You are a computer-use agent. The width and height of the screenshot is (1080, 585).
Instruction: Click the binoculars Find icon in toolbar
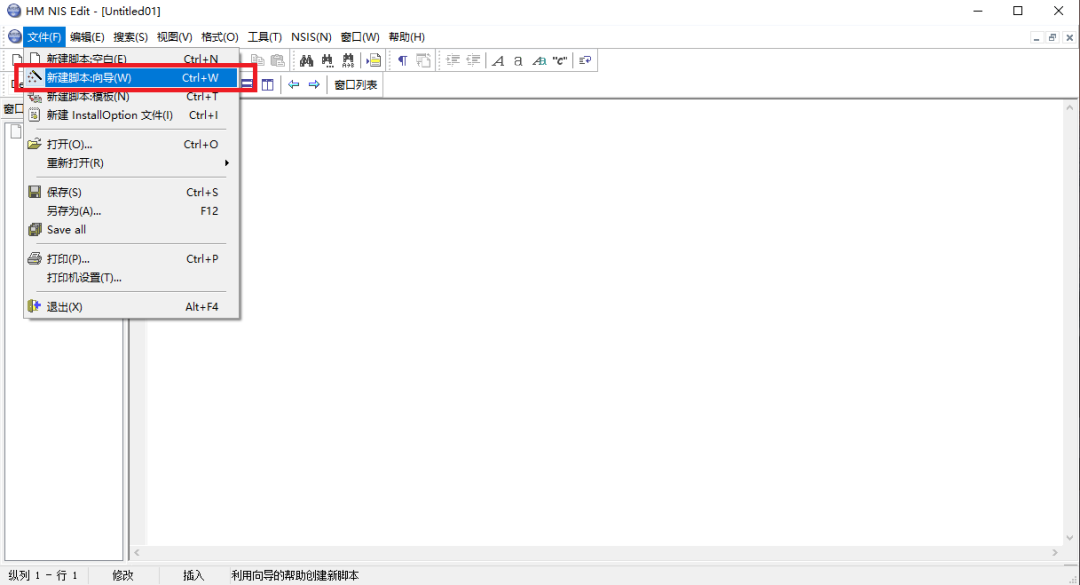tap(307, 60)
